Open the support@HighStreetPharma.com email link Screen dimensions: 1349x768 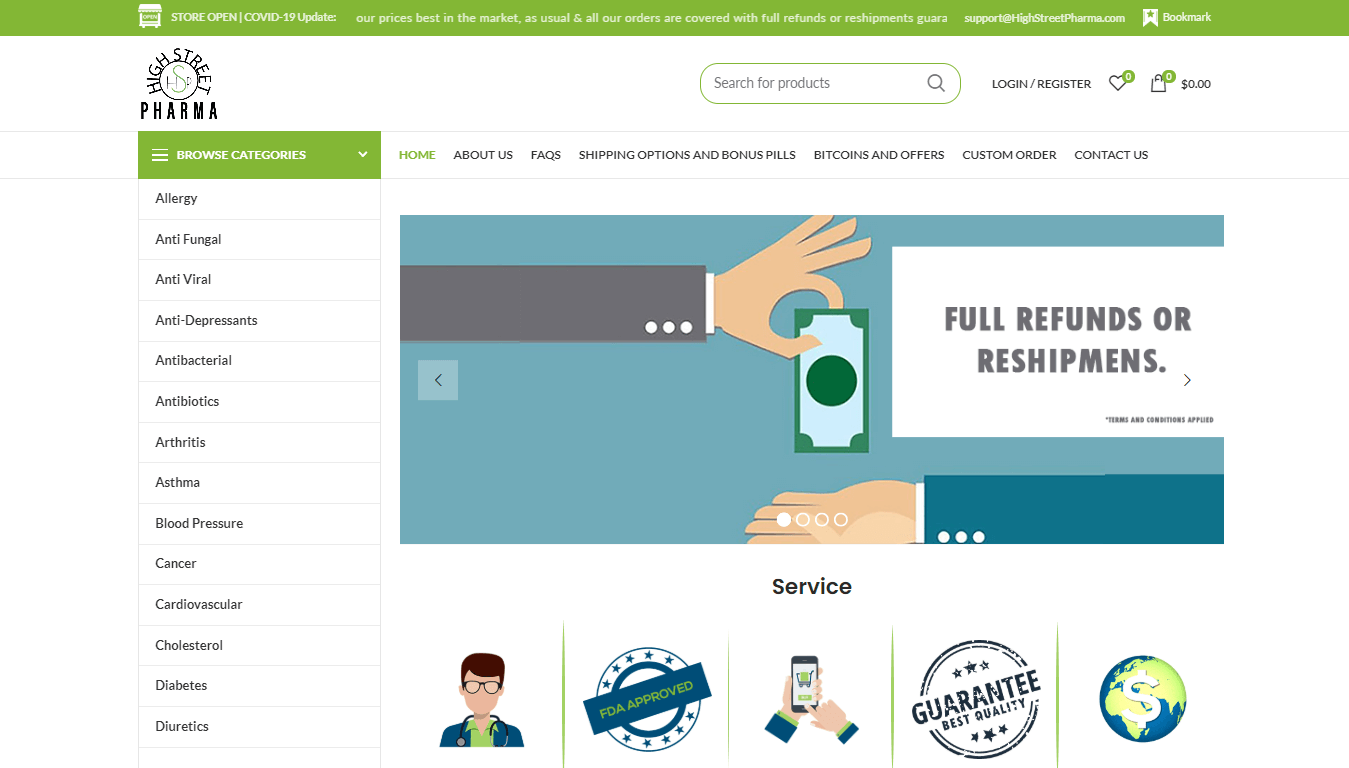coord(1043,17)
